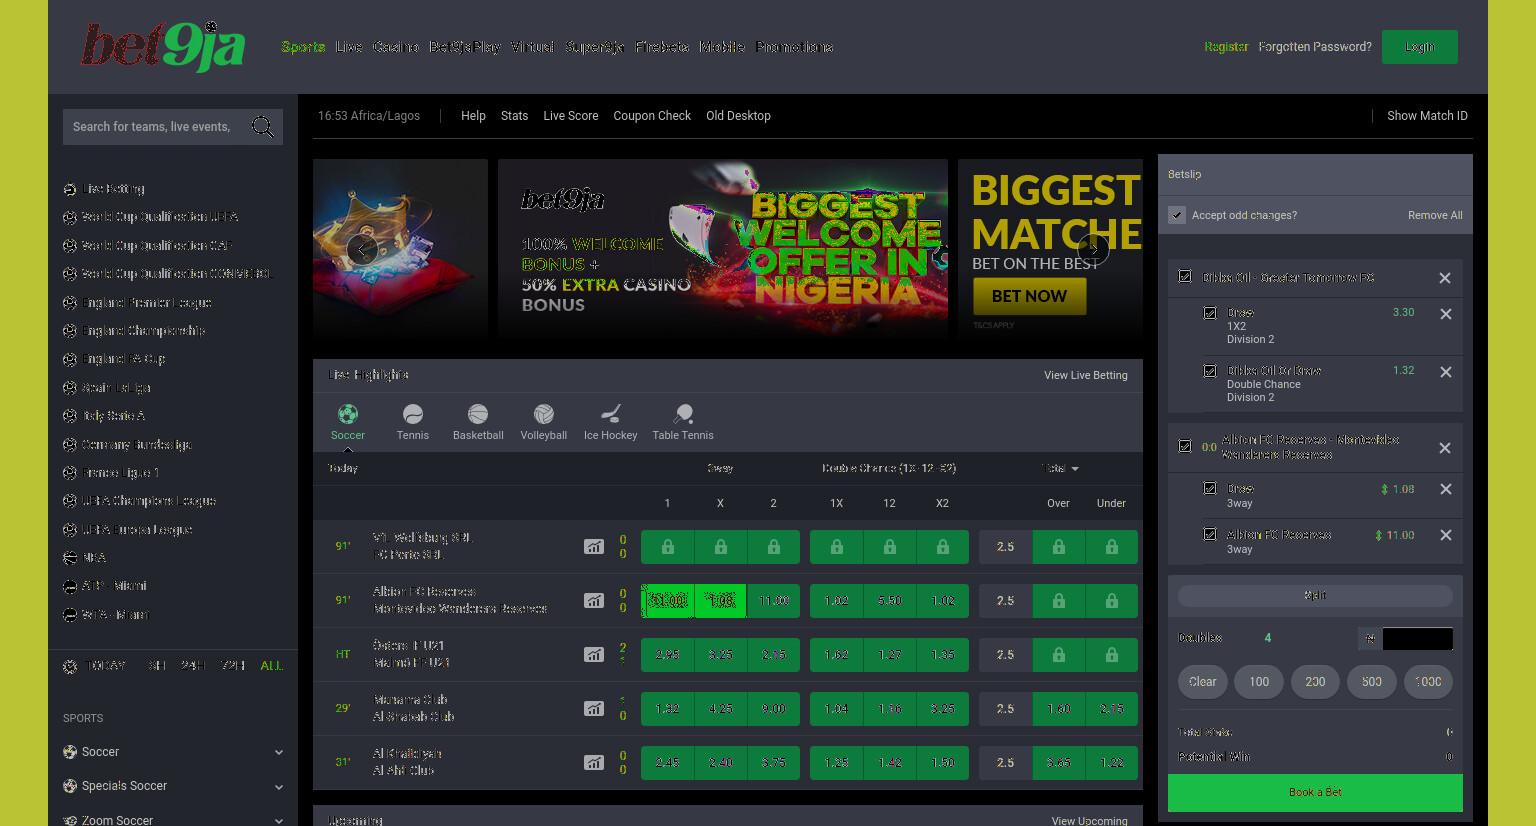Expand the Soccer sports category
The height and width of the screenshot is (826, 1536).
173,752
